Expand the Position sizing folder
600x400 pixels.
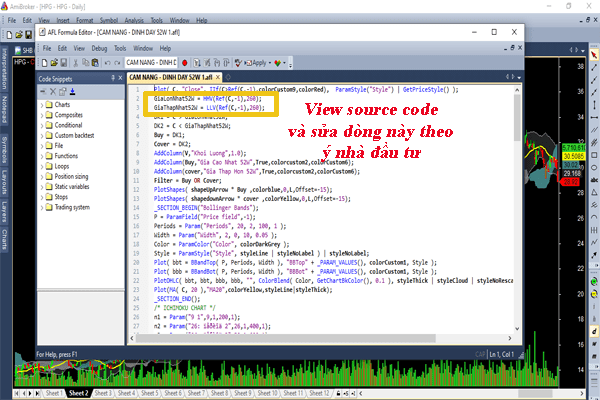point(42,176)
